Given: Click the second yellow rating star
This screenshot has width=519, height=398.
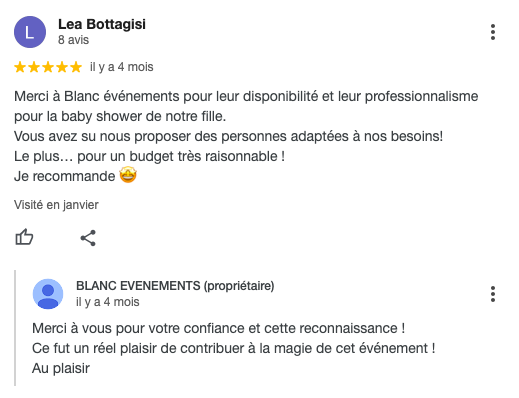Looking at the screenshot, I should pos(34,67).
